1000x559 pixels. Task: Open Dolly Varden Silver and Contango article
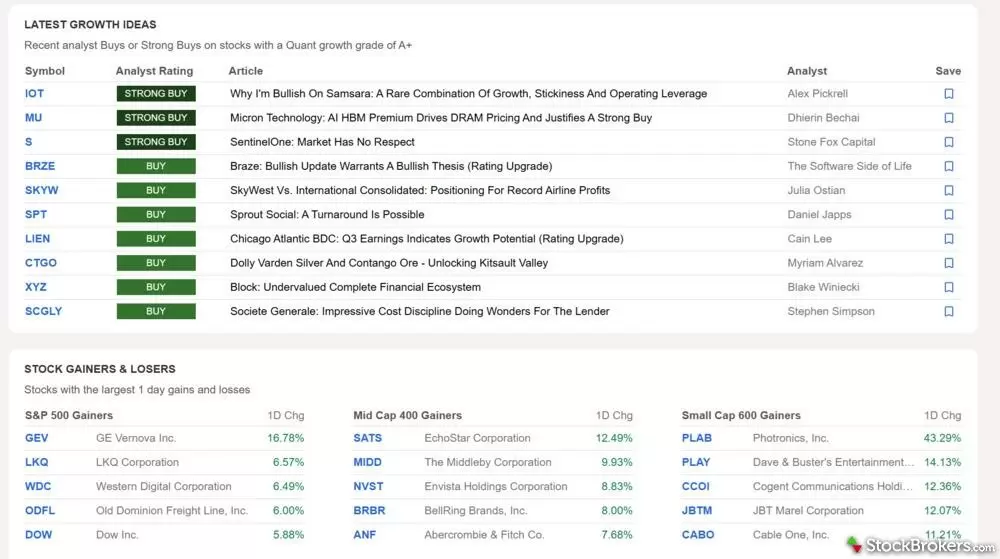coord(388,263)
